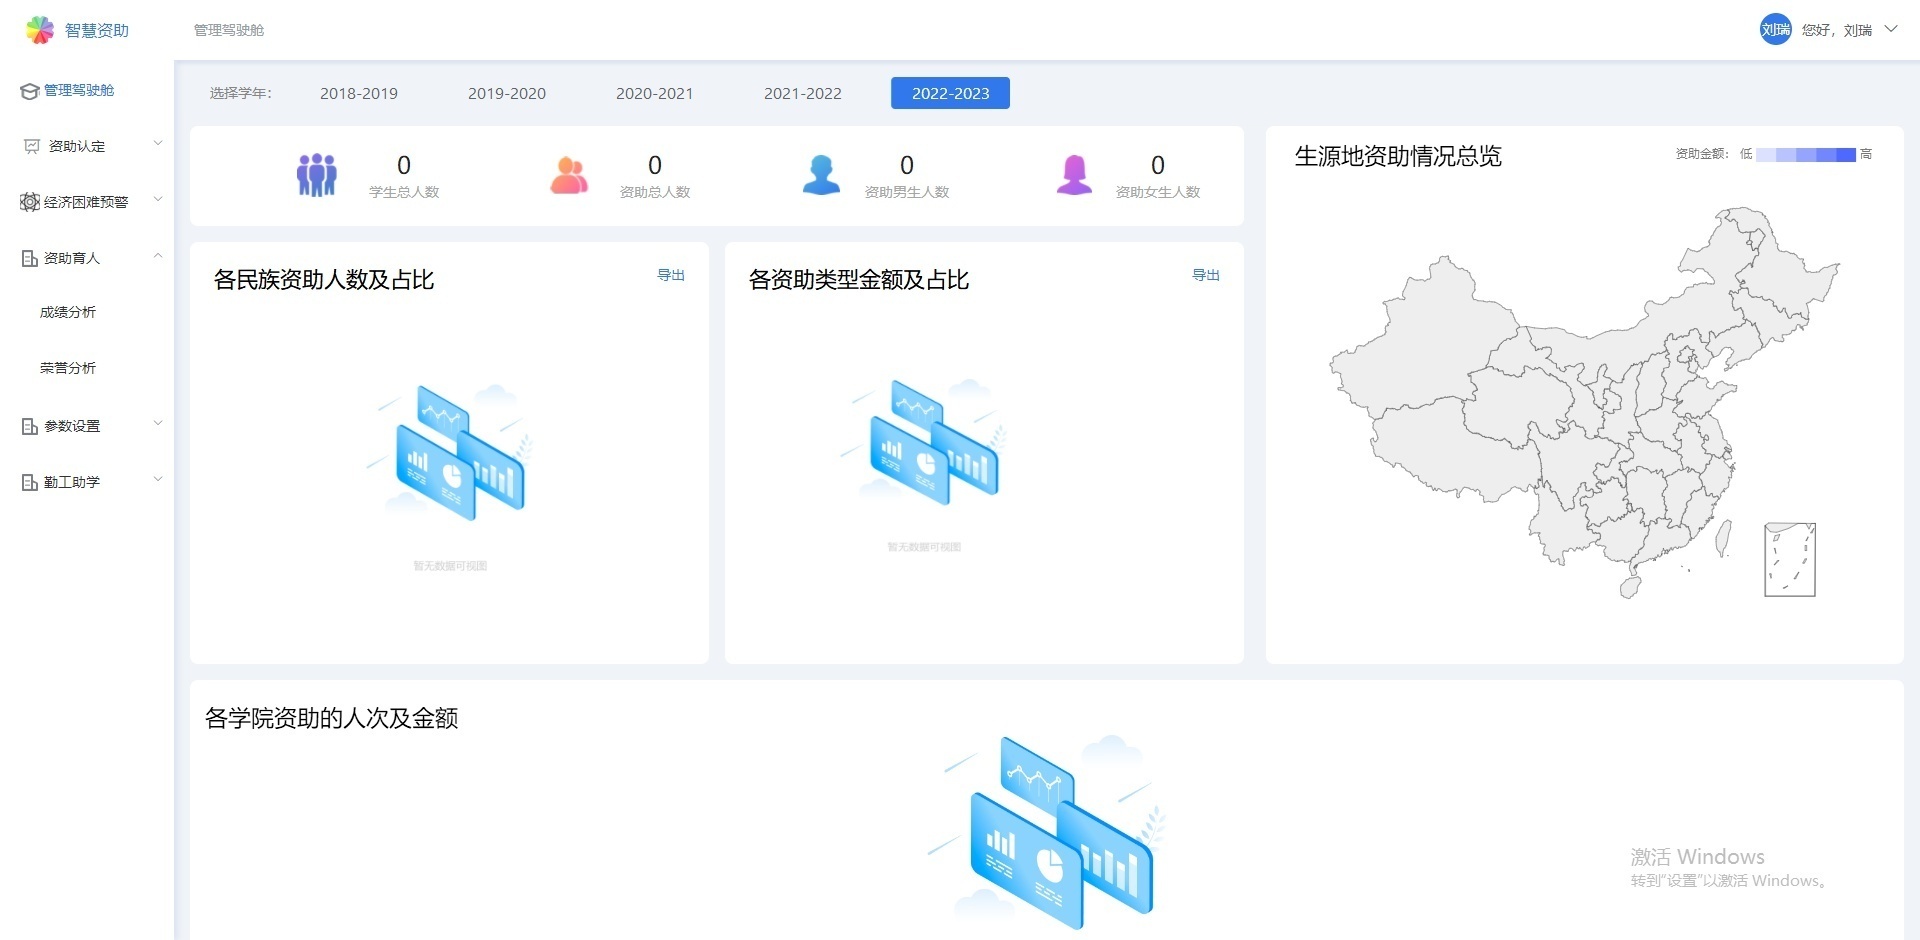This screenshot has width=1920, height=940.
Task: Click the 管理驾驶舱 graduation cap icon
Action: (30, 91)
